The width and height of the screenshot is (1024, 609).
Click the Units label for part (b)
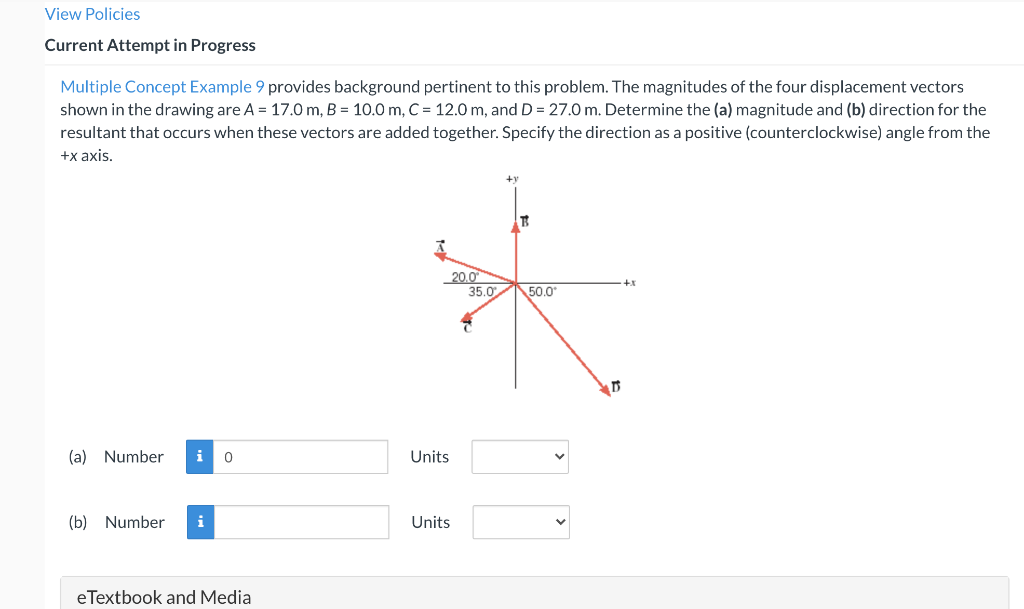429,521
